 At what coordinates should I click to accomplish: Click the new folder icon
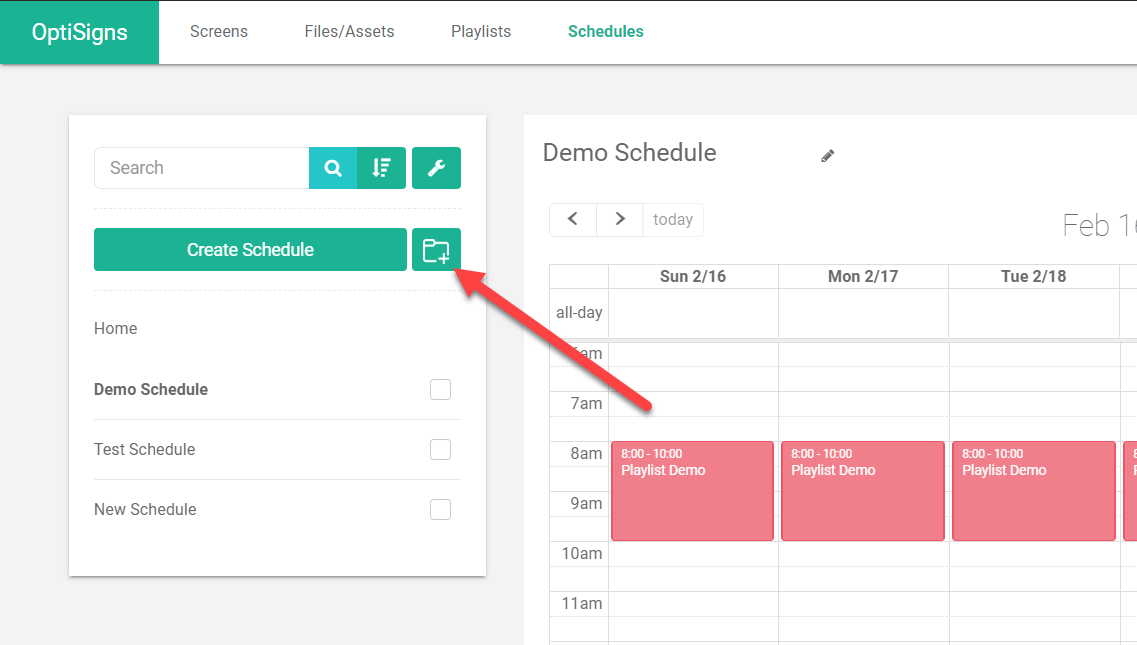point(436,250)
